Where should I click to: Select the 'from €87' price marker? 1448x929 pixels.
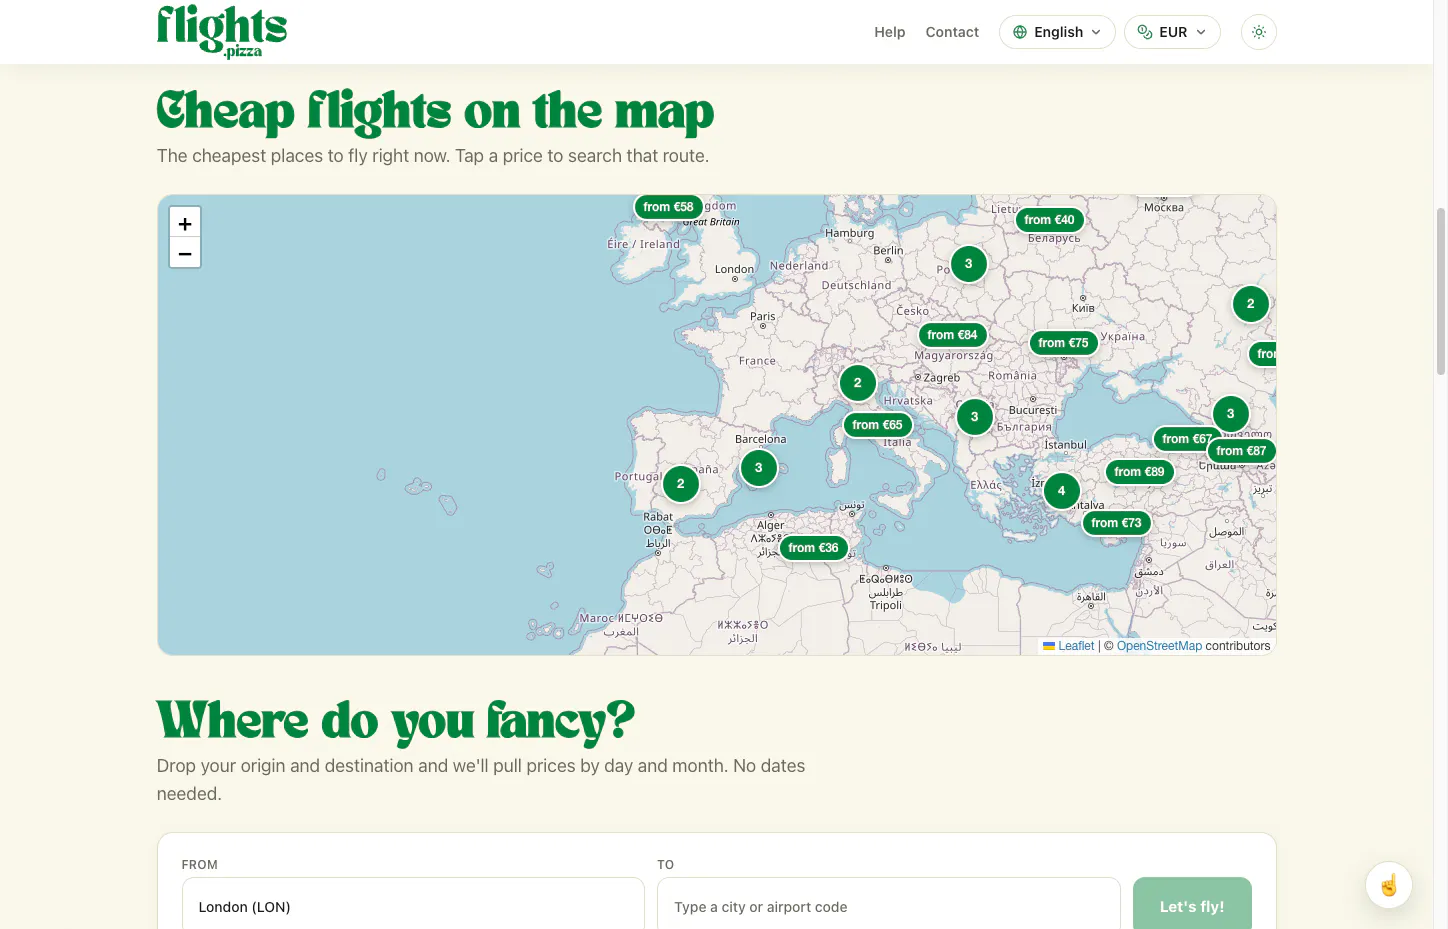coord(1241,451)
